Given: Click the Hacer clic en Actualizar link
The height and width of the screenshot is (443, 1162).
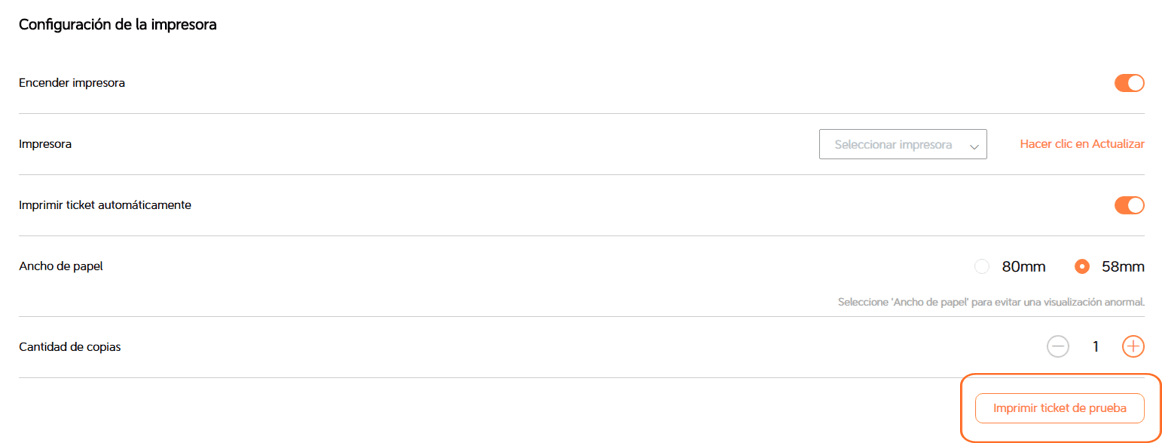Looking at the screenshot, I should 1081,144.
